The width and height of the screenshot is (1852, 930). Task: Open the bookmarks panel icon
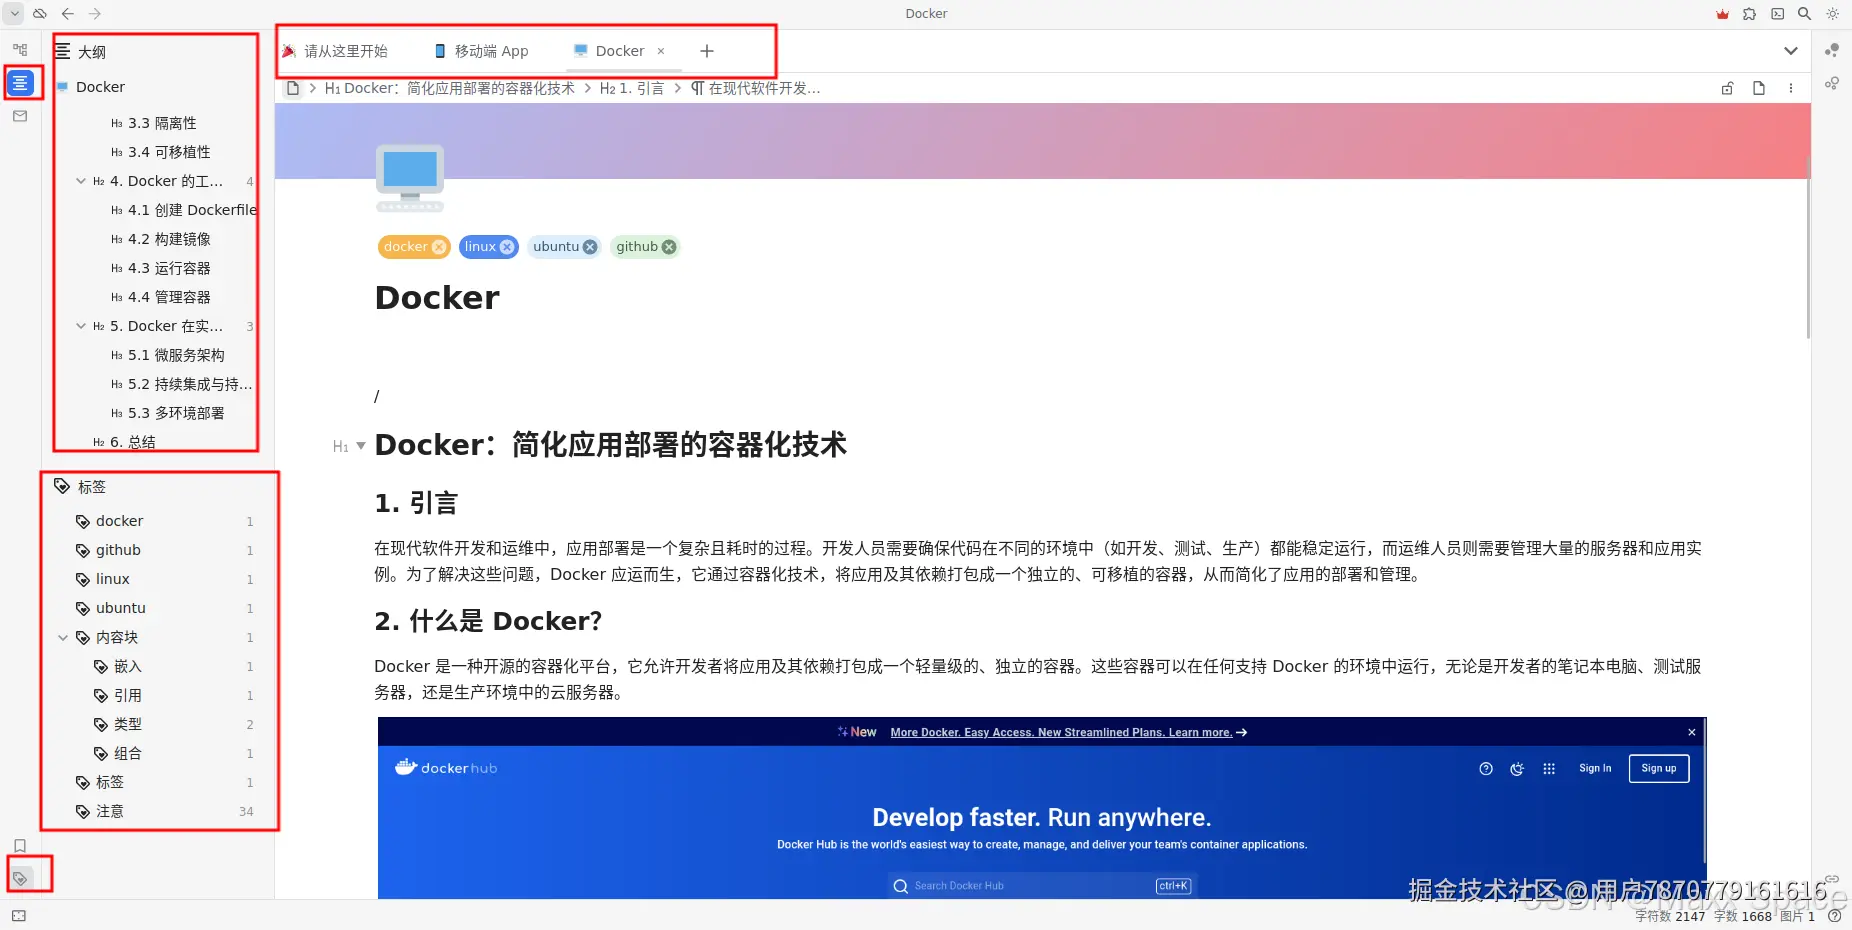(x=20, y=846)
